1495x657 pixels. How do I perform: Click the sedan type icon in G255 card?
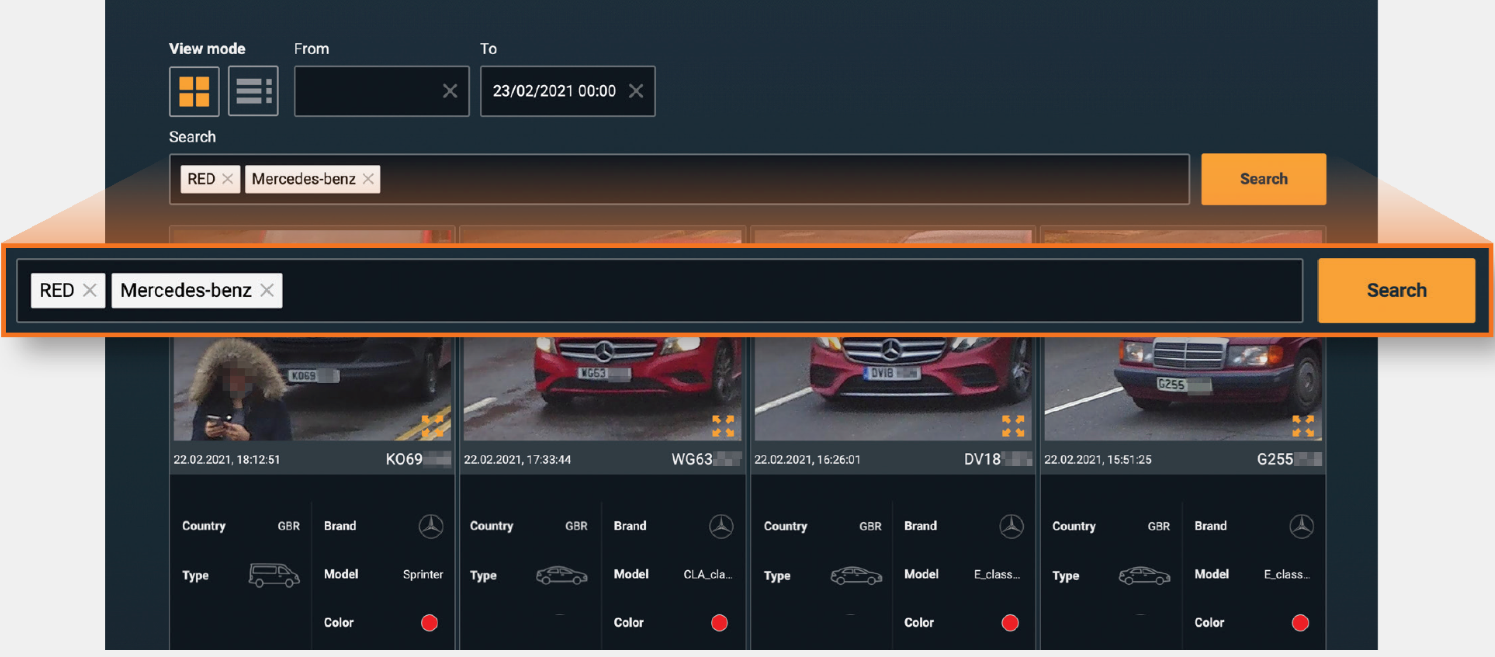[x=1144, y=576]
